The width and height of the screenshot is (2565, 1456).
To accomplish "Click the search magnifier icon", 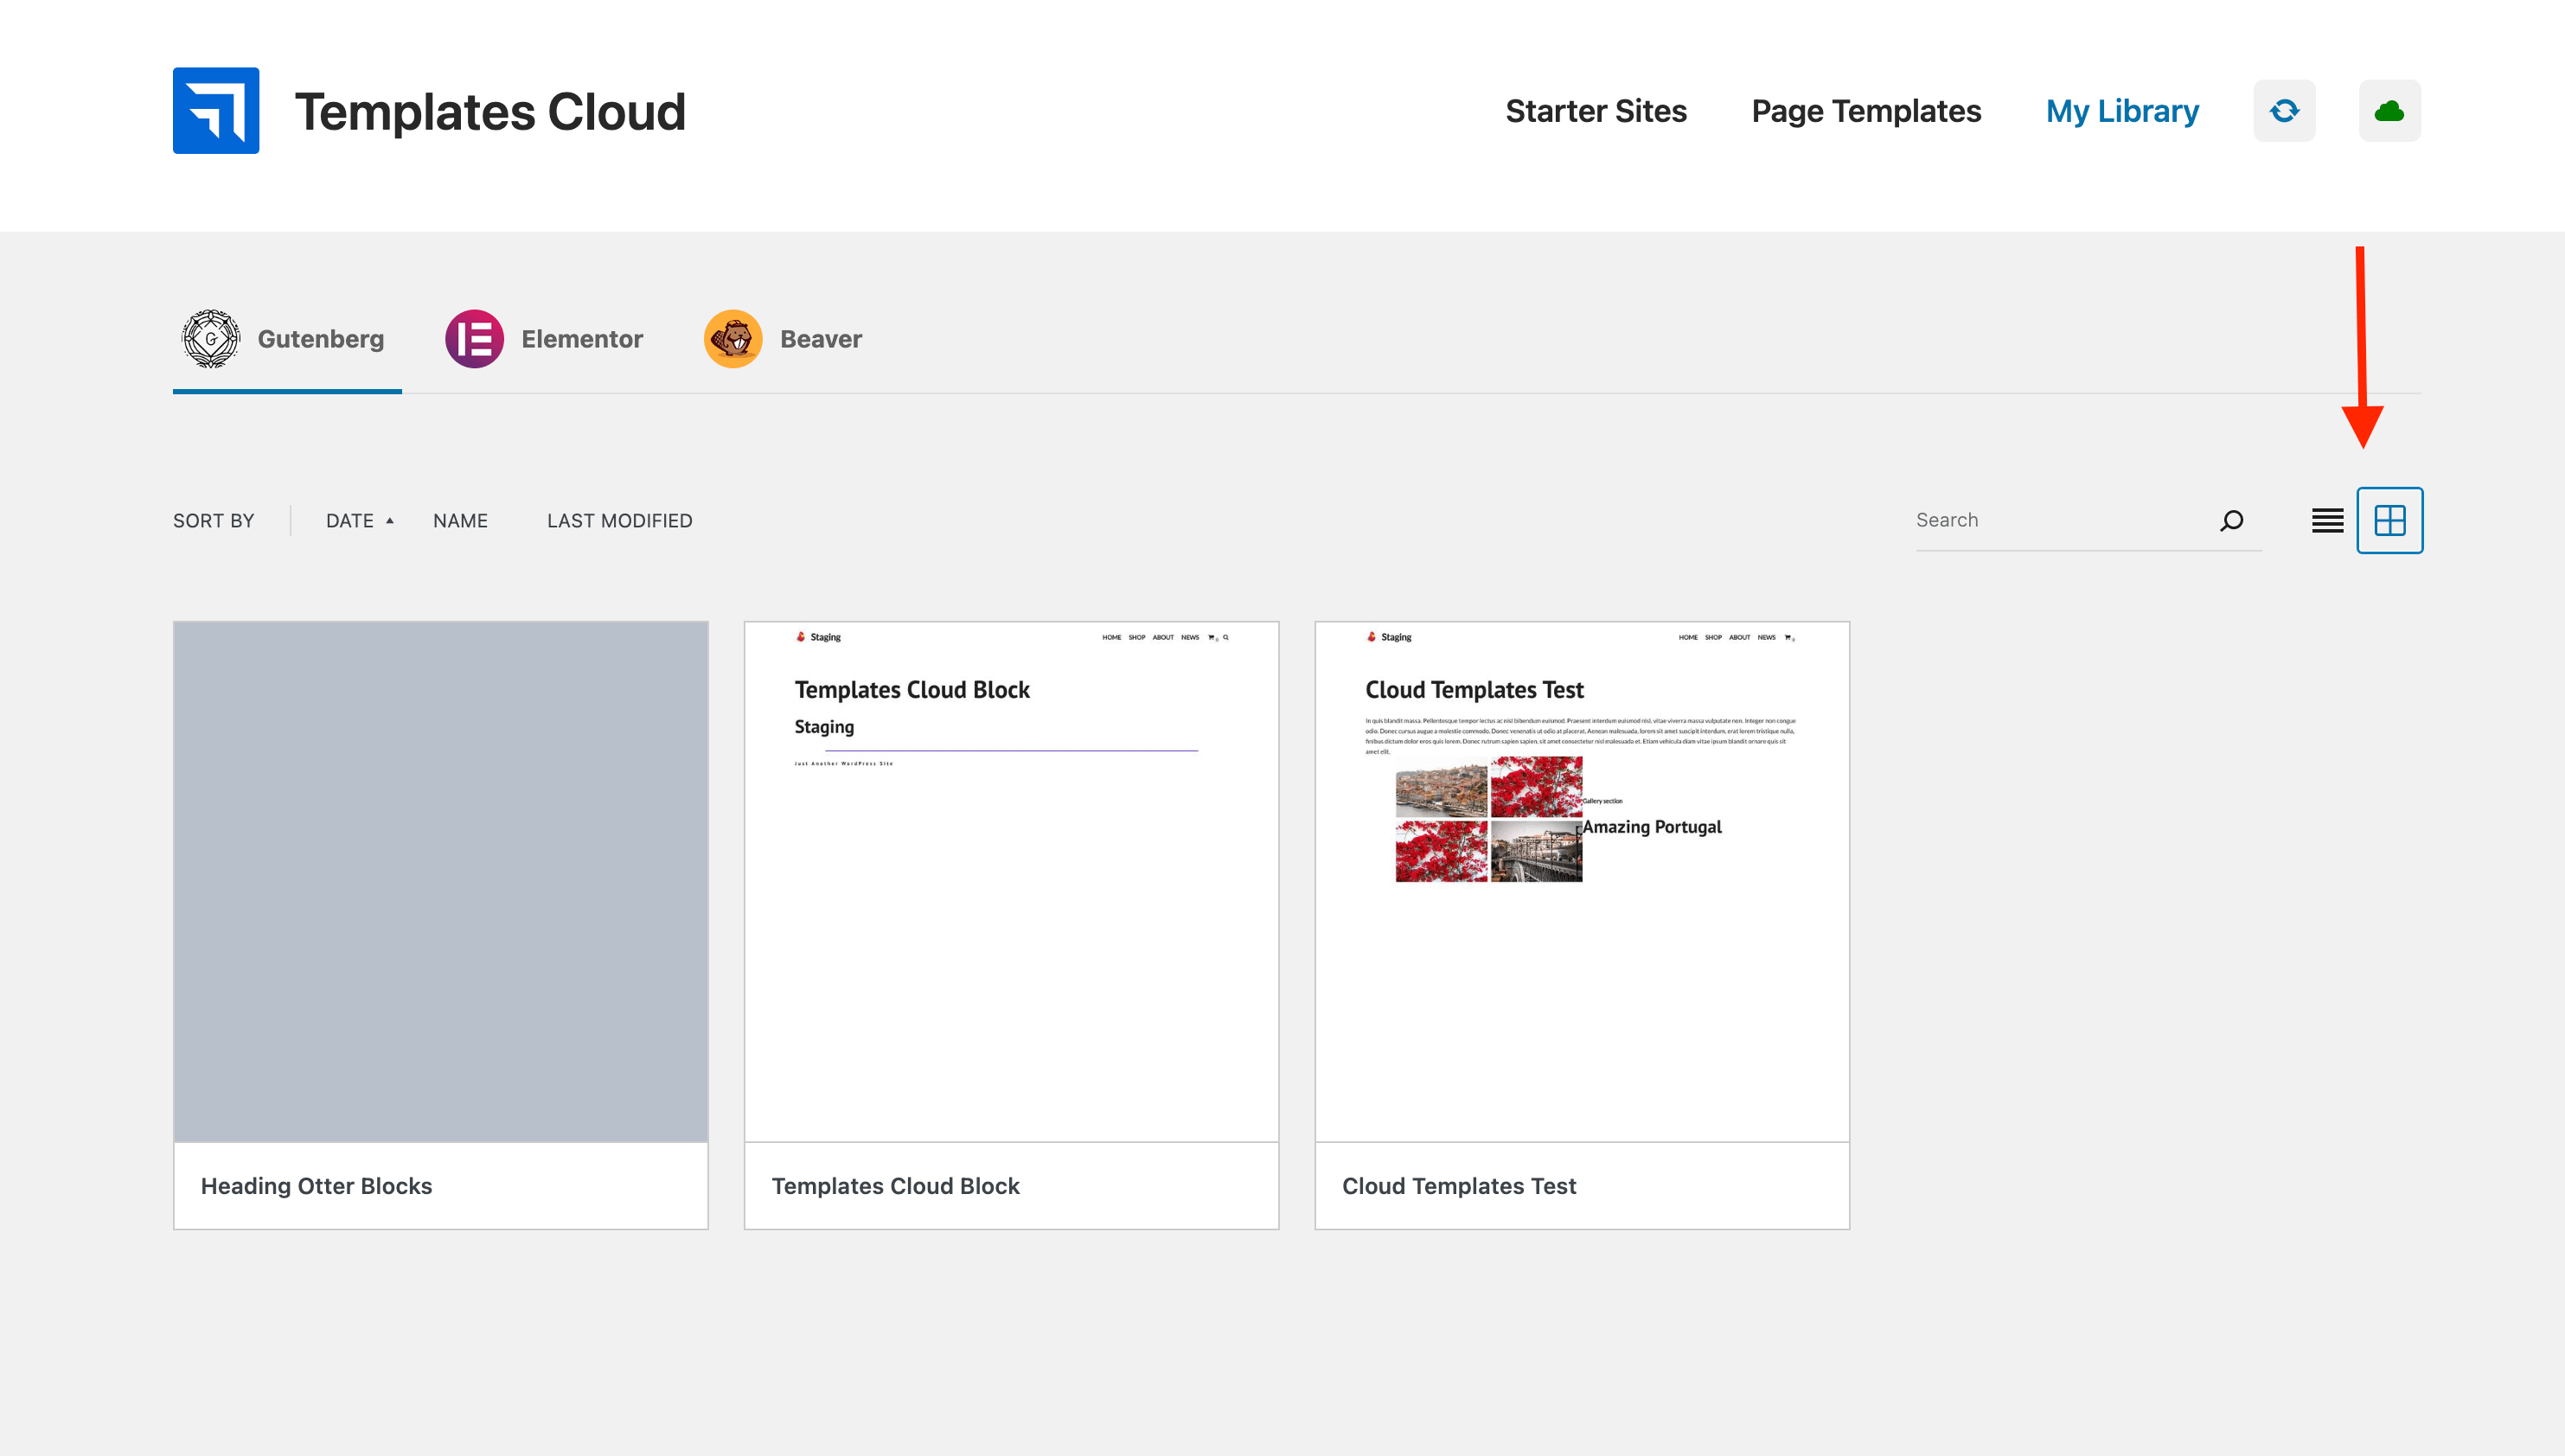I will tap(2231, 520).
